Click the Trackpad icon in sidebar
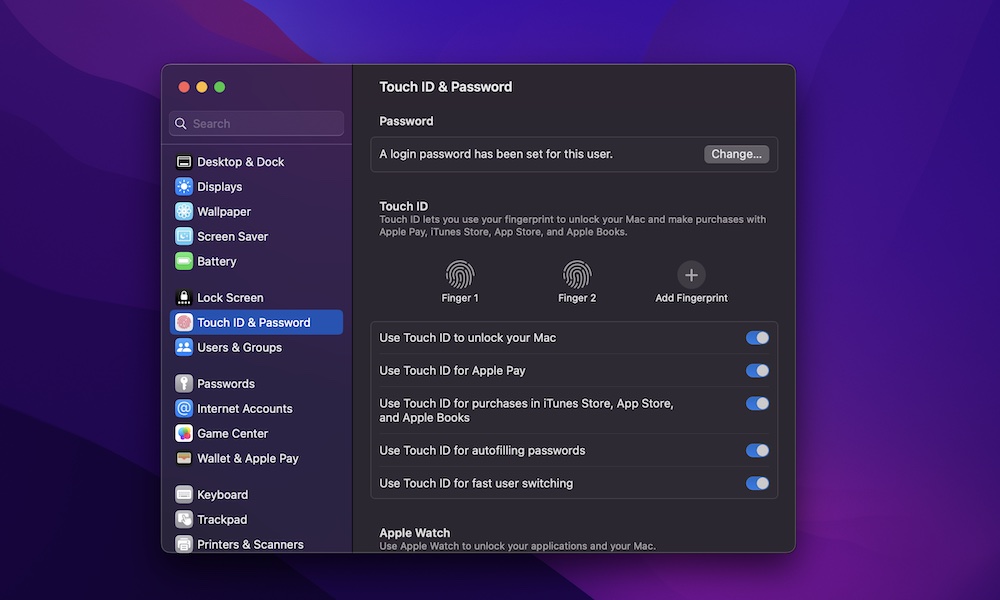1000x600 pixels. click(184, 520)
